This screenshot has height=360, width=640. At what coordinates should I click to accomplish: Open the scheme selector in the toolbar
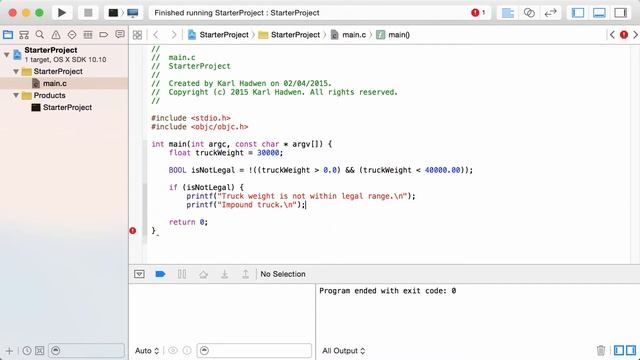pyautogui.click(x=113, y=13)
